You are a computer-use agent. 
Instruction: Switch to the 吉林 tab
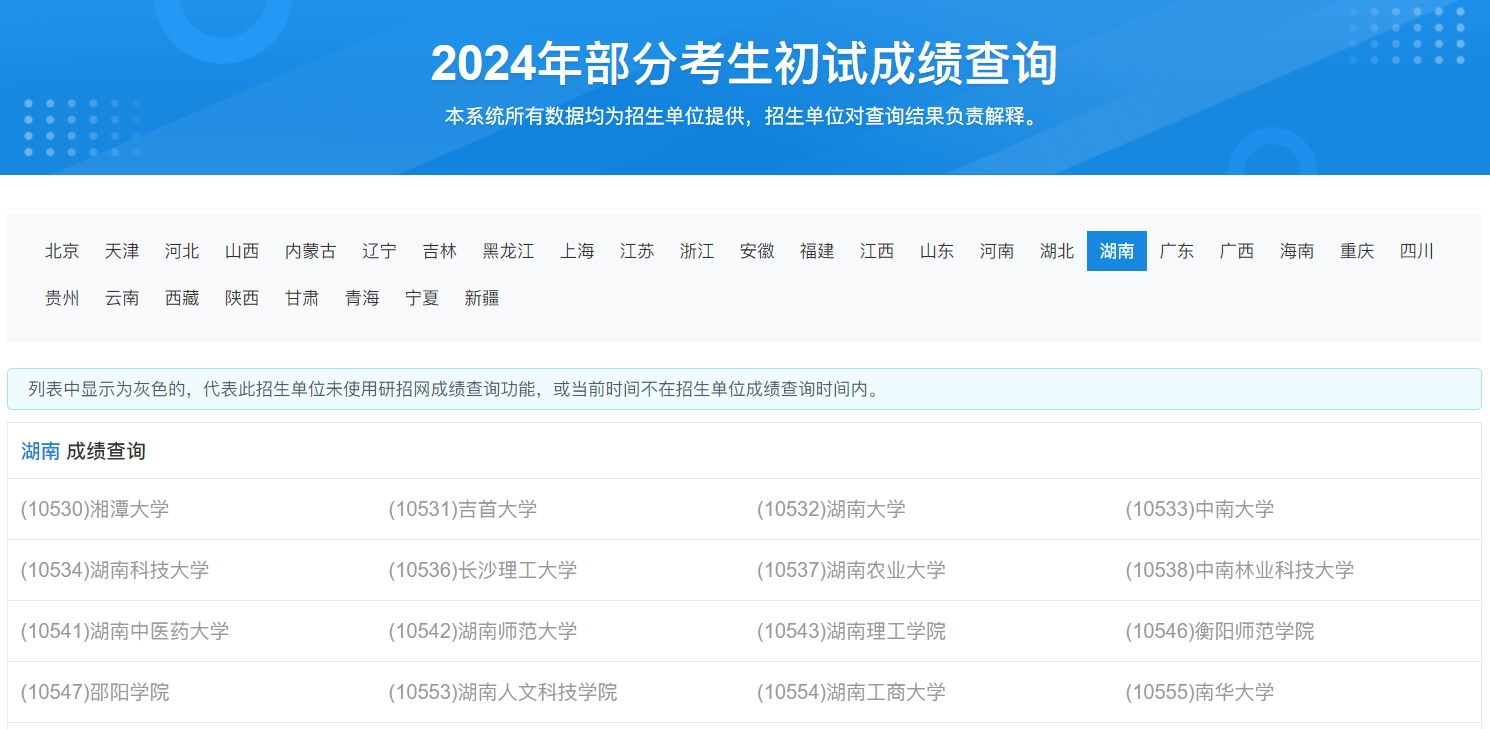[x=439, y=251]
